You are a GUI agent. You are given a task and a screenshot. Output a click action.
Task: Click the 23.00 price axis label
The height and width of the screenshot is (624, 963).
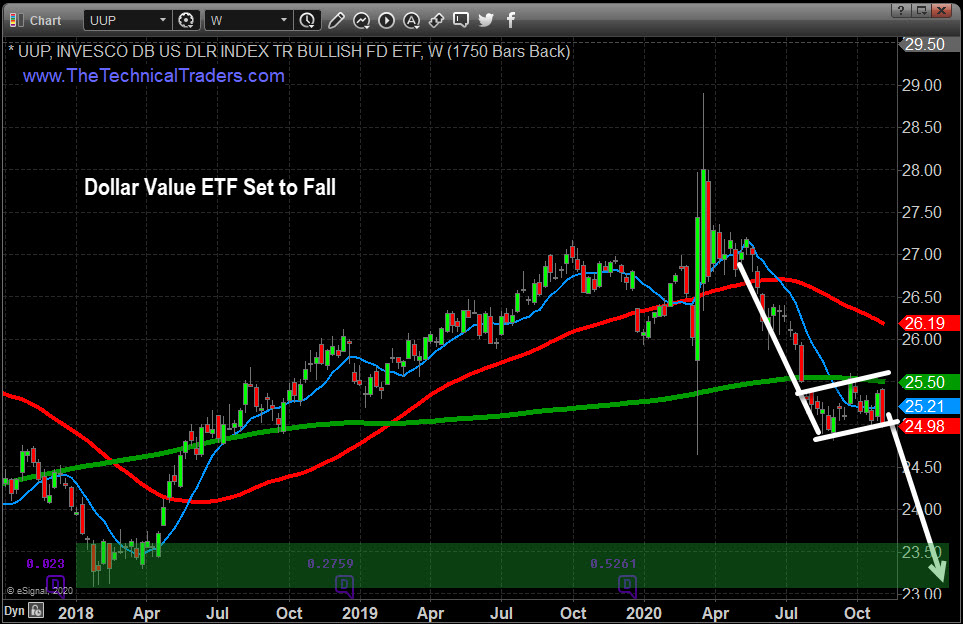(922, 594)
